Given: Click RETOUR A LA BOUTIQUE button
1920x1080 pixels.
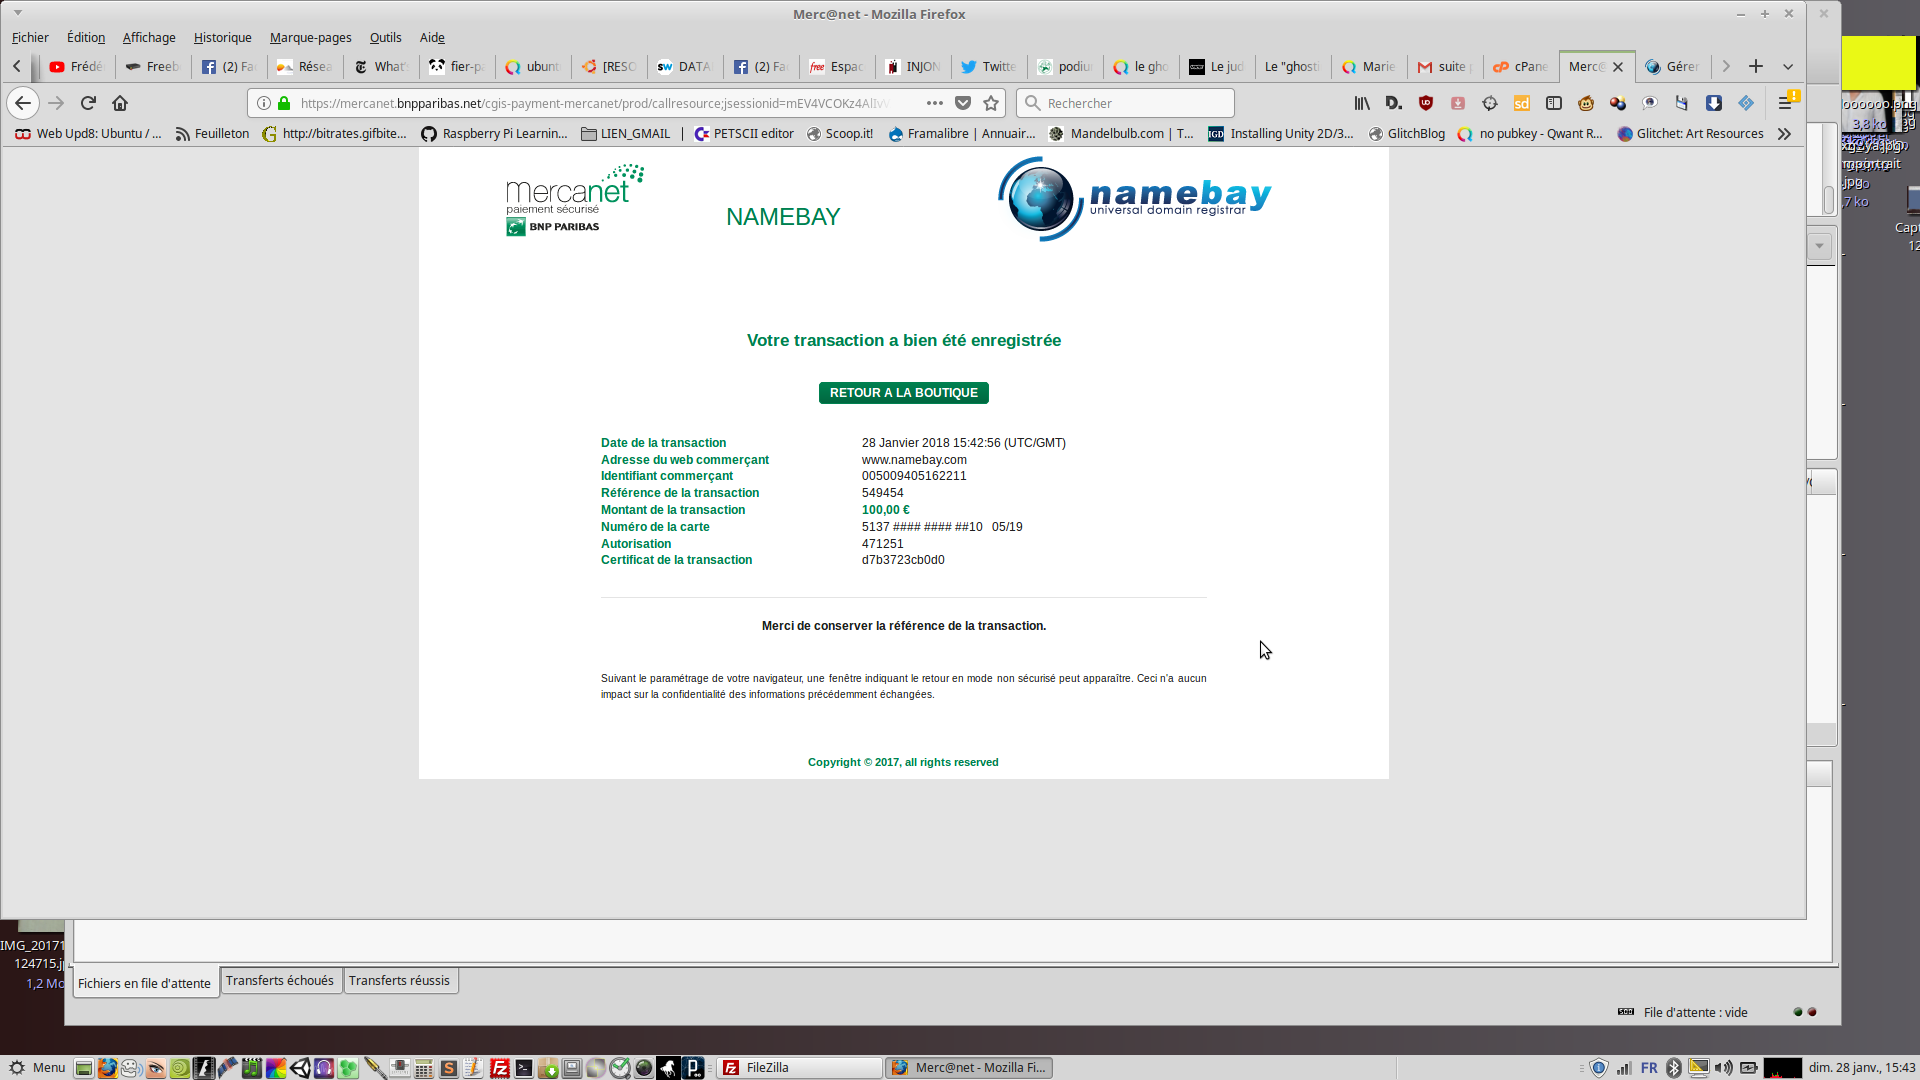Looking at the screenshot, I should tap(903, 393).
